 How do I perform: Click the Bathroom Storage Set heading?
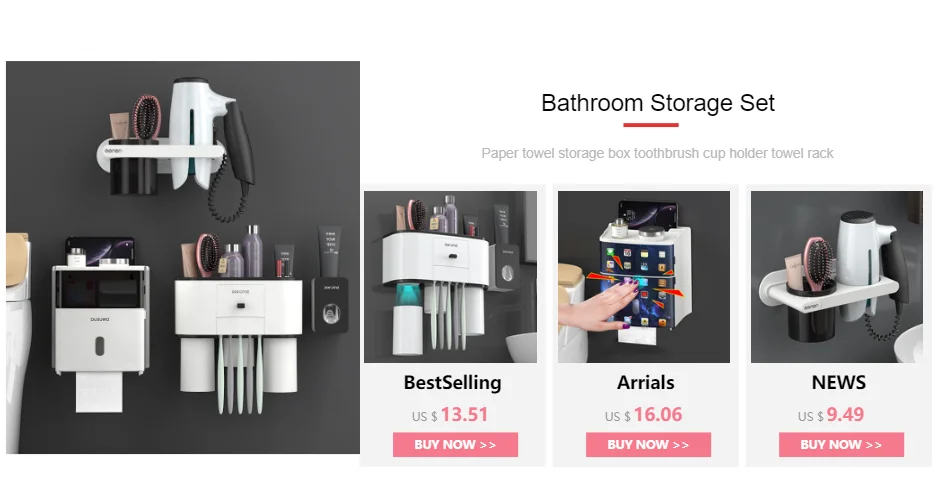pos(658,103)
